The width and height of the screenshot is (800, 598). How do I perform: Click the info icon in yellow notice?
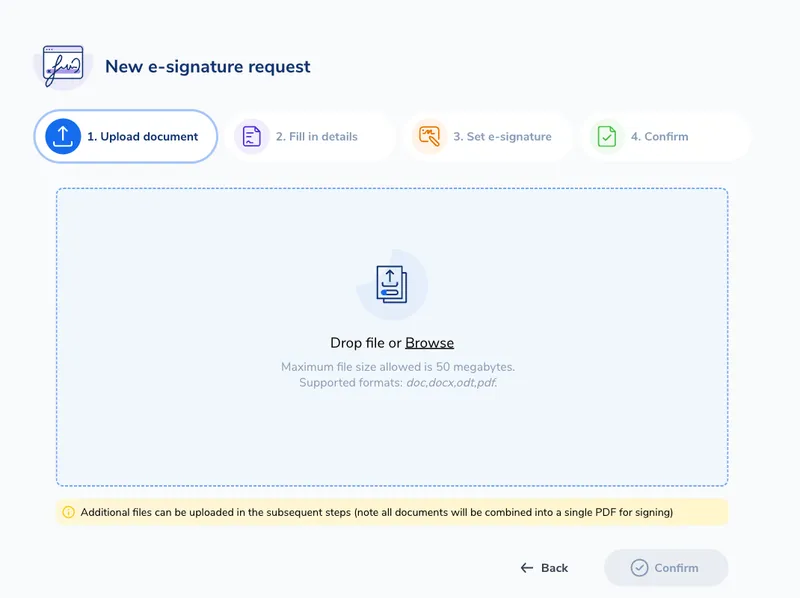tap(68, 512)
